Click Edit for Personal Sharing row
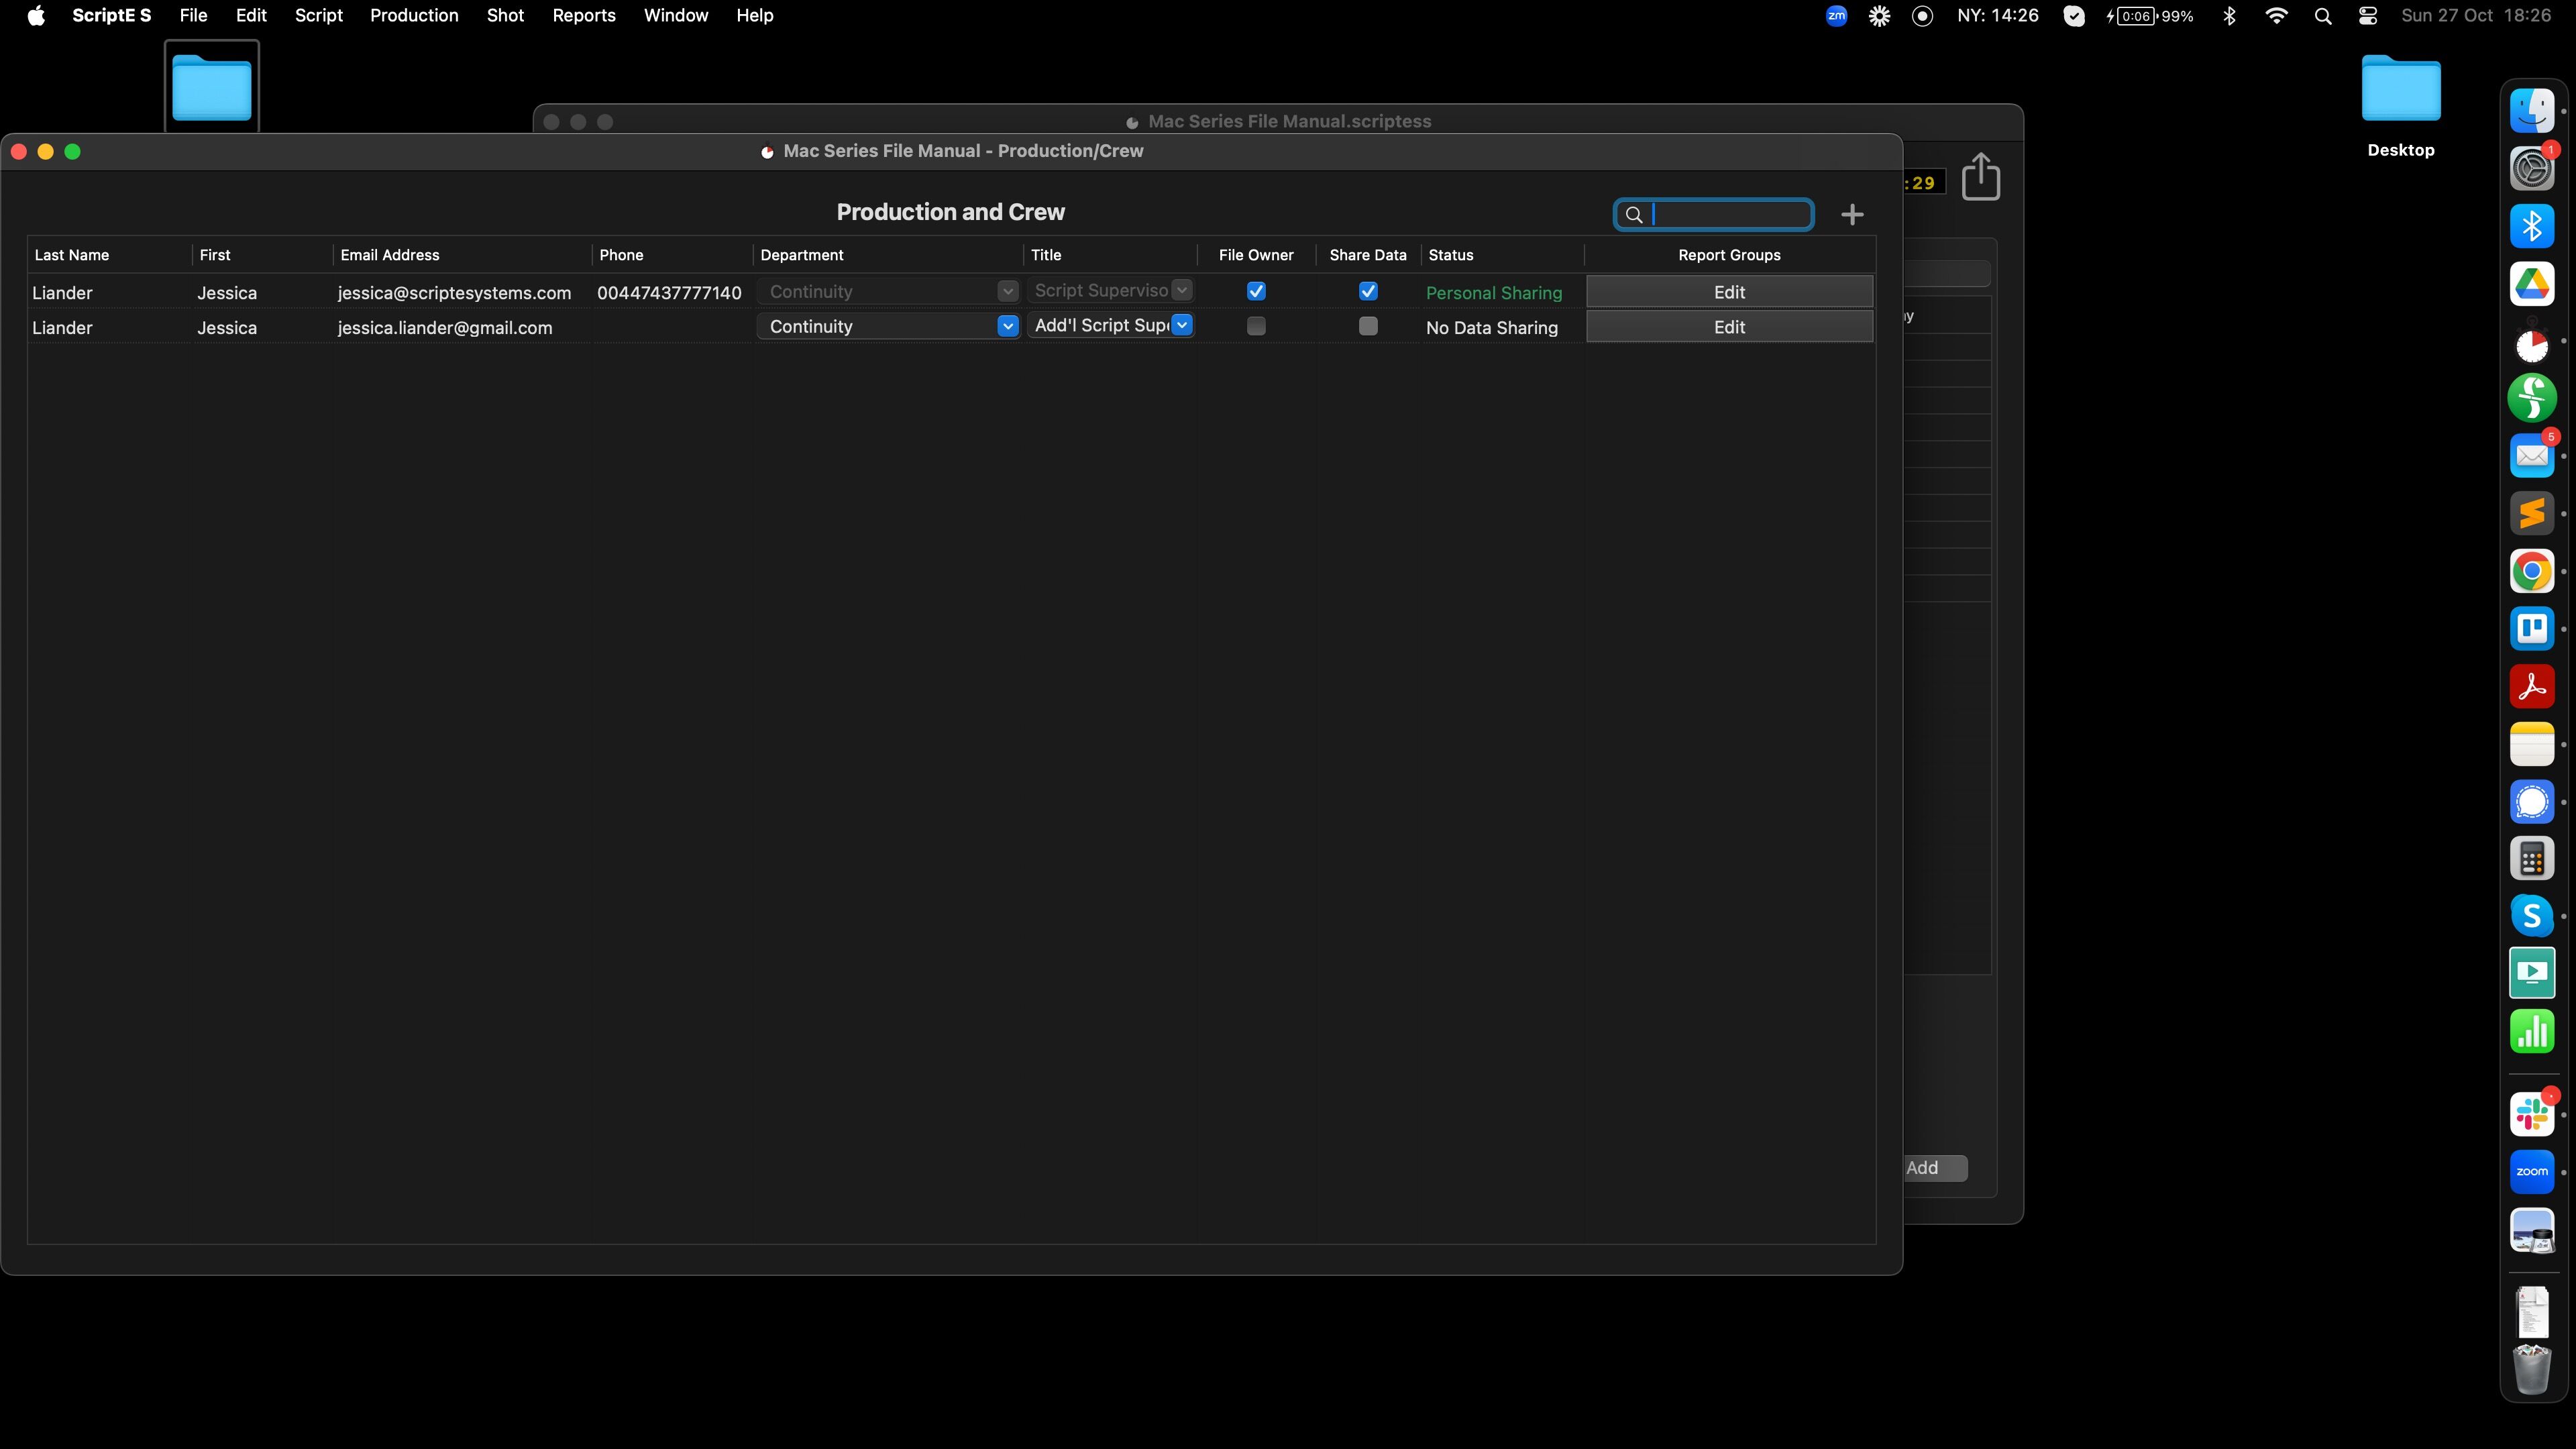2576x1449 pixels. pyautogui.click(x=1729, y=292)
